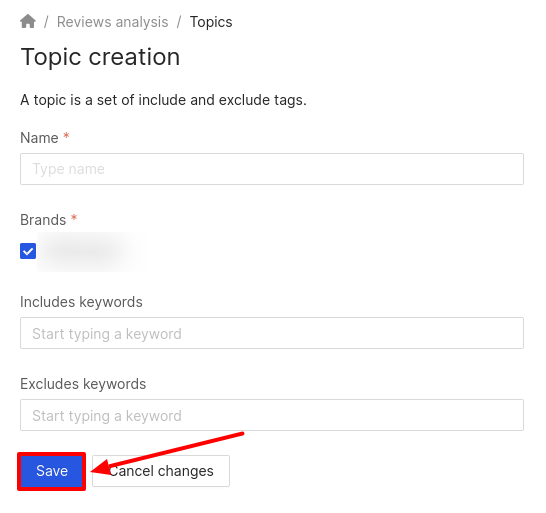The height and width of the screenshot is (513, 546).
Task: Select the Topics breadcrumb item
Action: (x=211, y=22)
